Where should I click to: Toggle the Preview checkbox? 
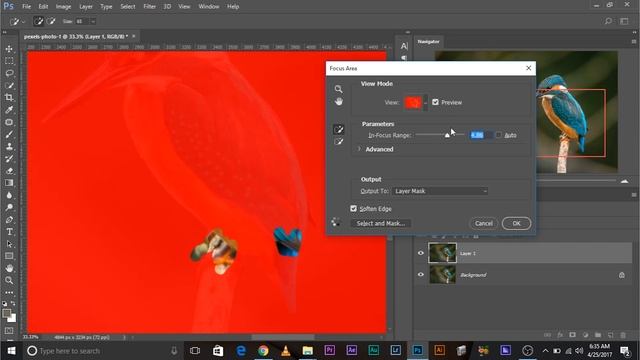436,102
